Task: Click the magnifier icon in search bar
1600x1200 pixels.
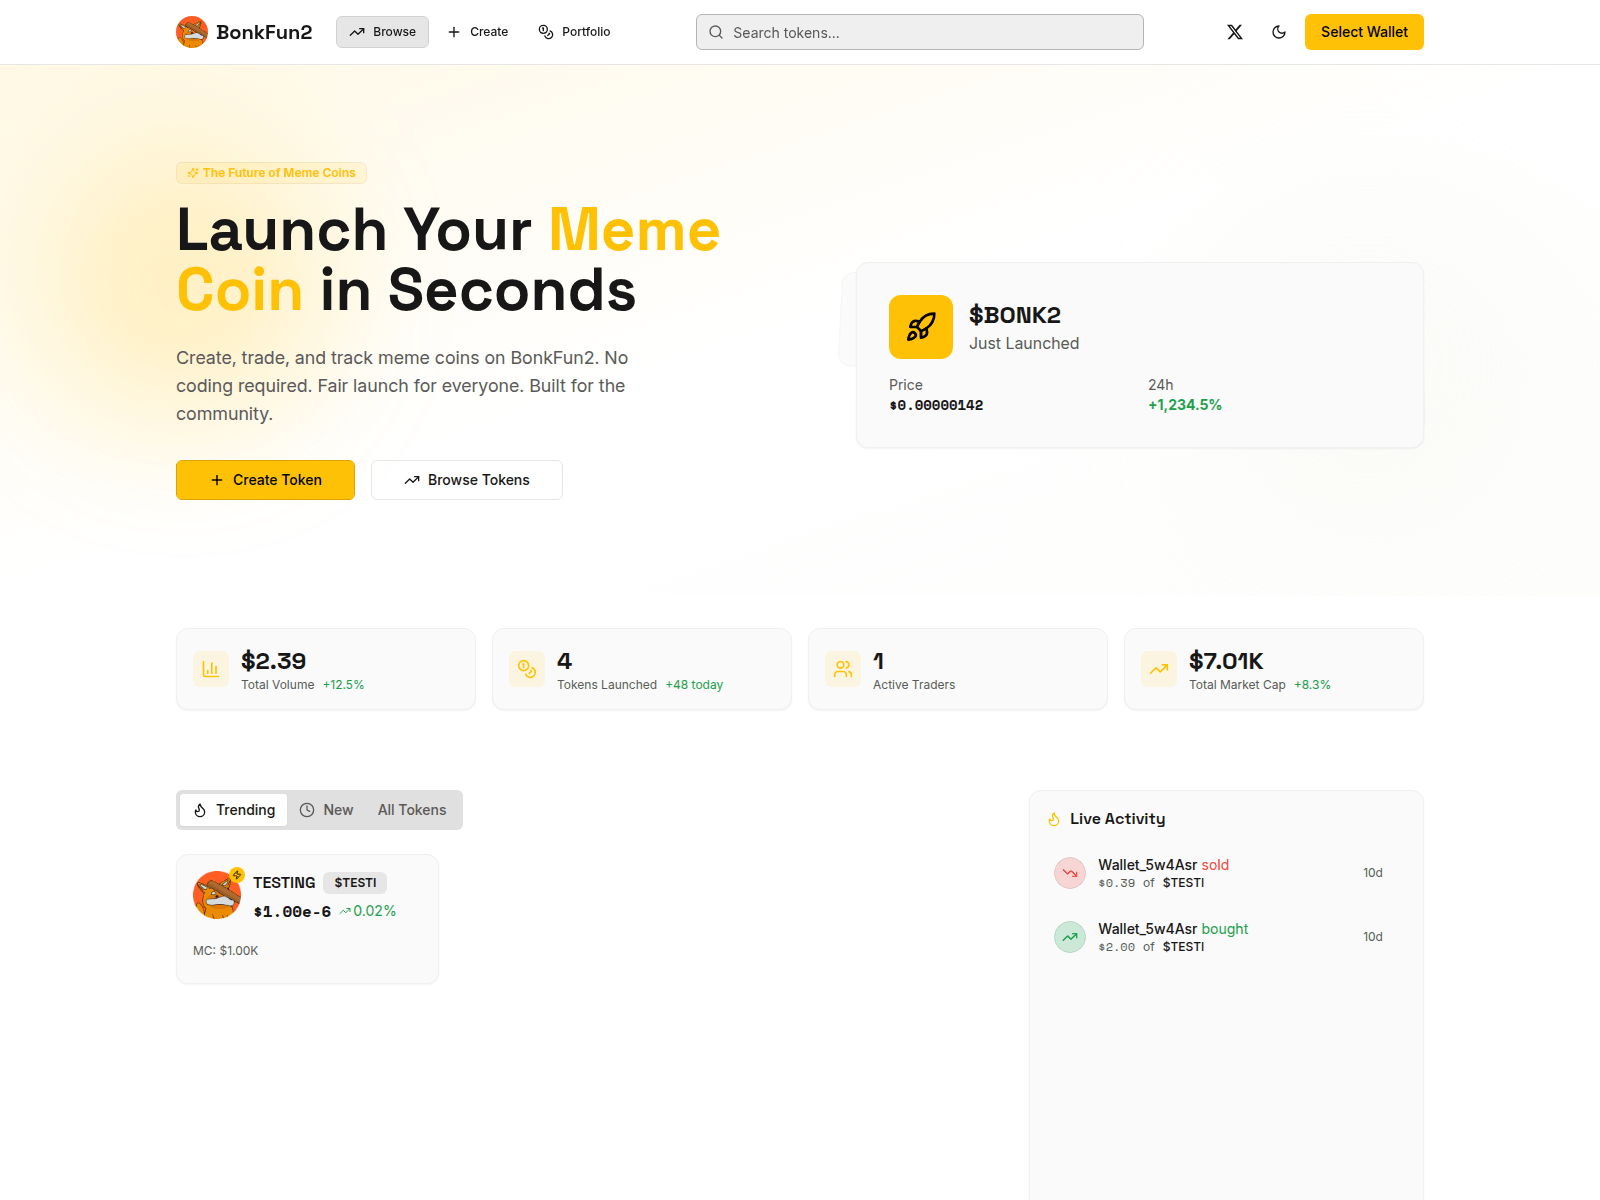Action: point(716,32)
